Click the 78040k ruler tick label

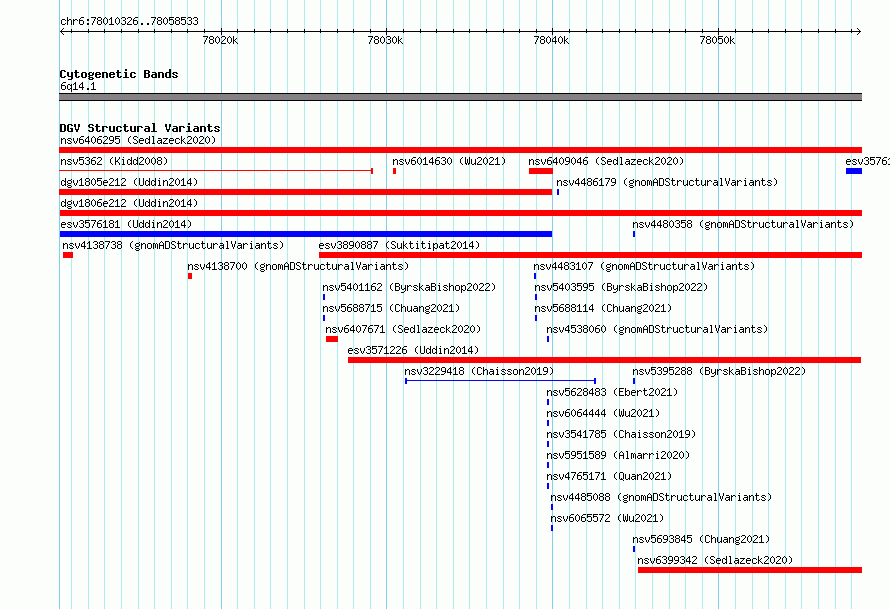[x=551, y=40]
